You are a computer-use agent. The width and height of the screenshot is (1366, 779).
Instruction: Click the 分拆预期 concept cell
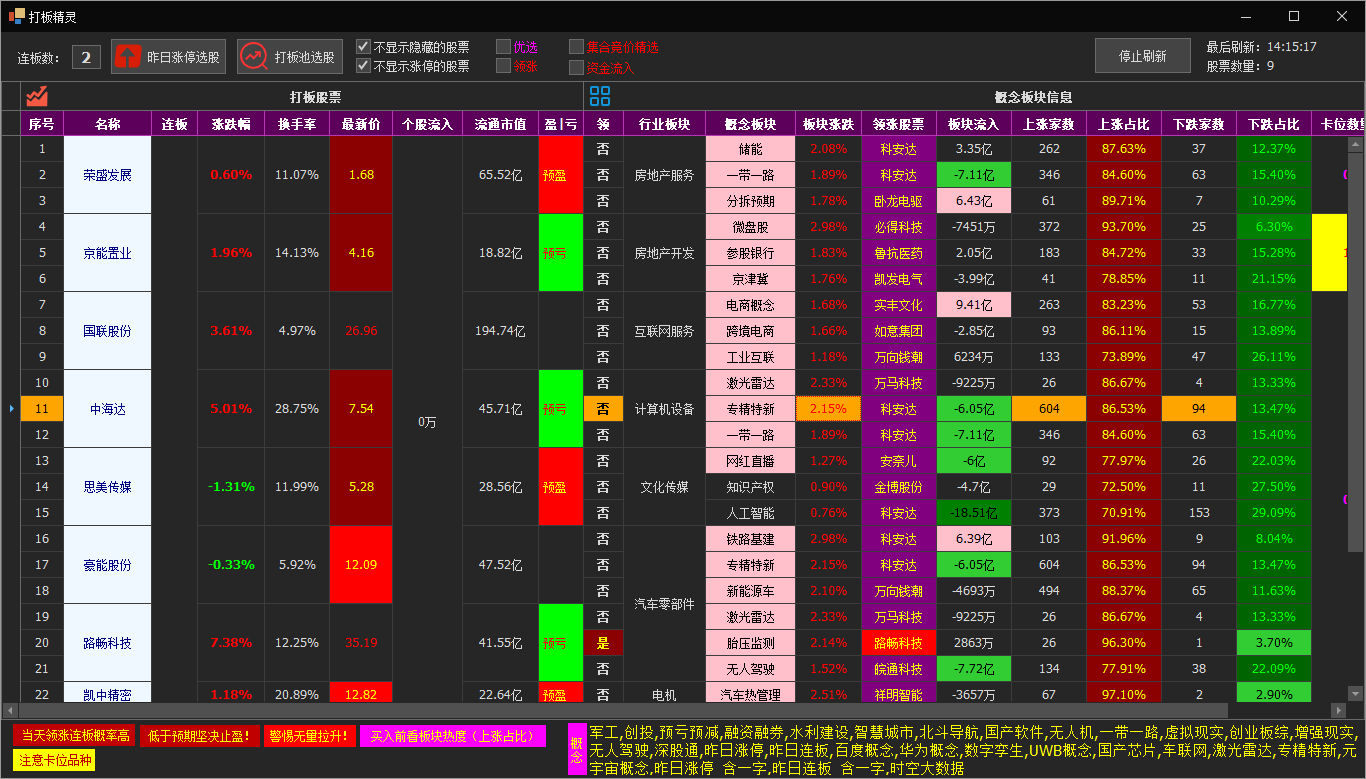(750, 200)
